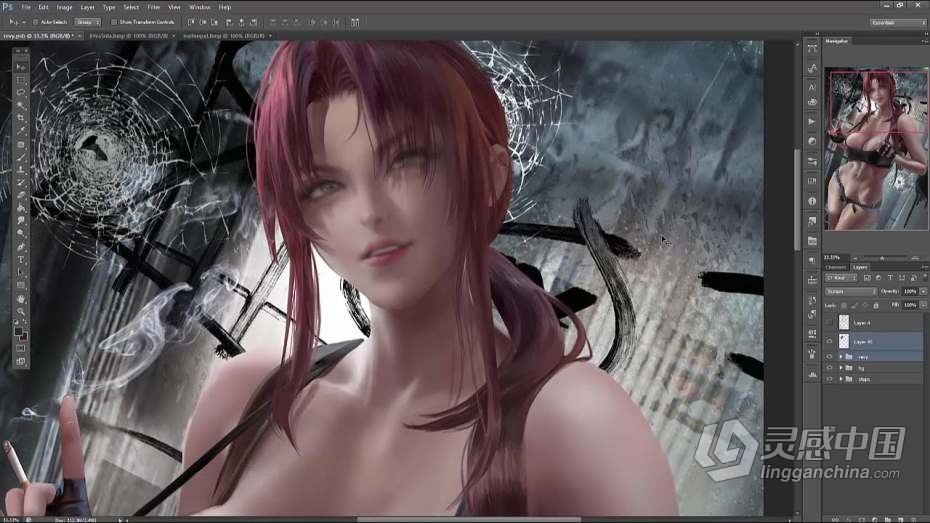The image size is (930, 523).
Task: Open the Info panel icon in dock
Action: coord(812,201)
